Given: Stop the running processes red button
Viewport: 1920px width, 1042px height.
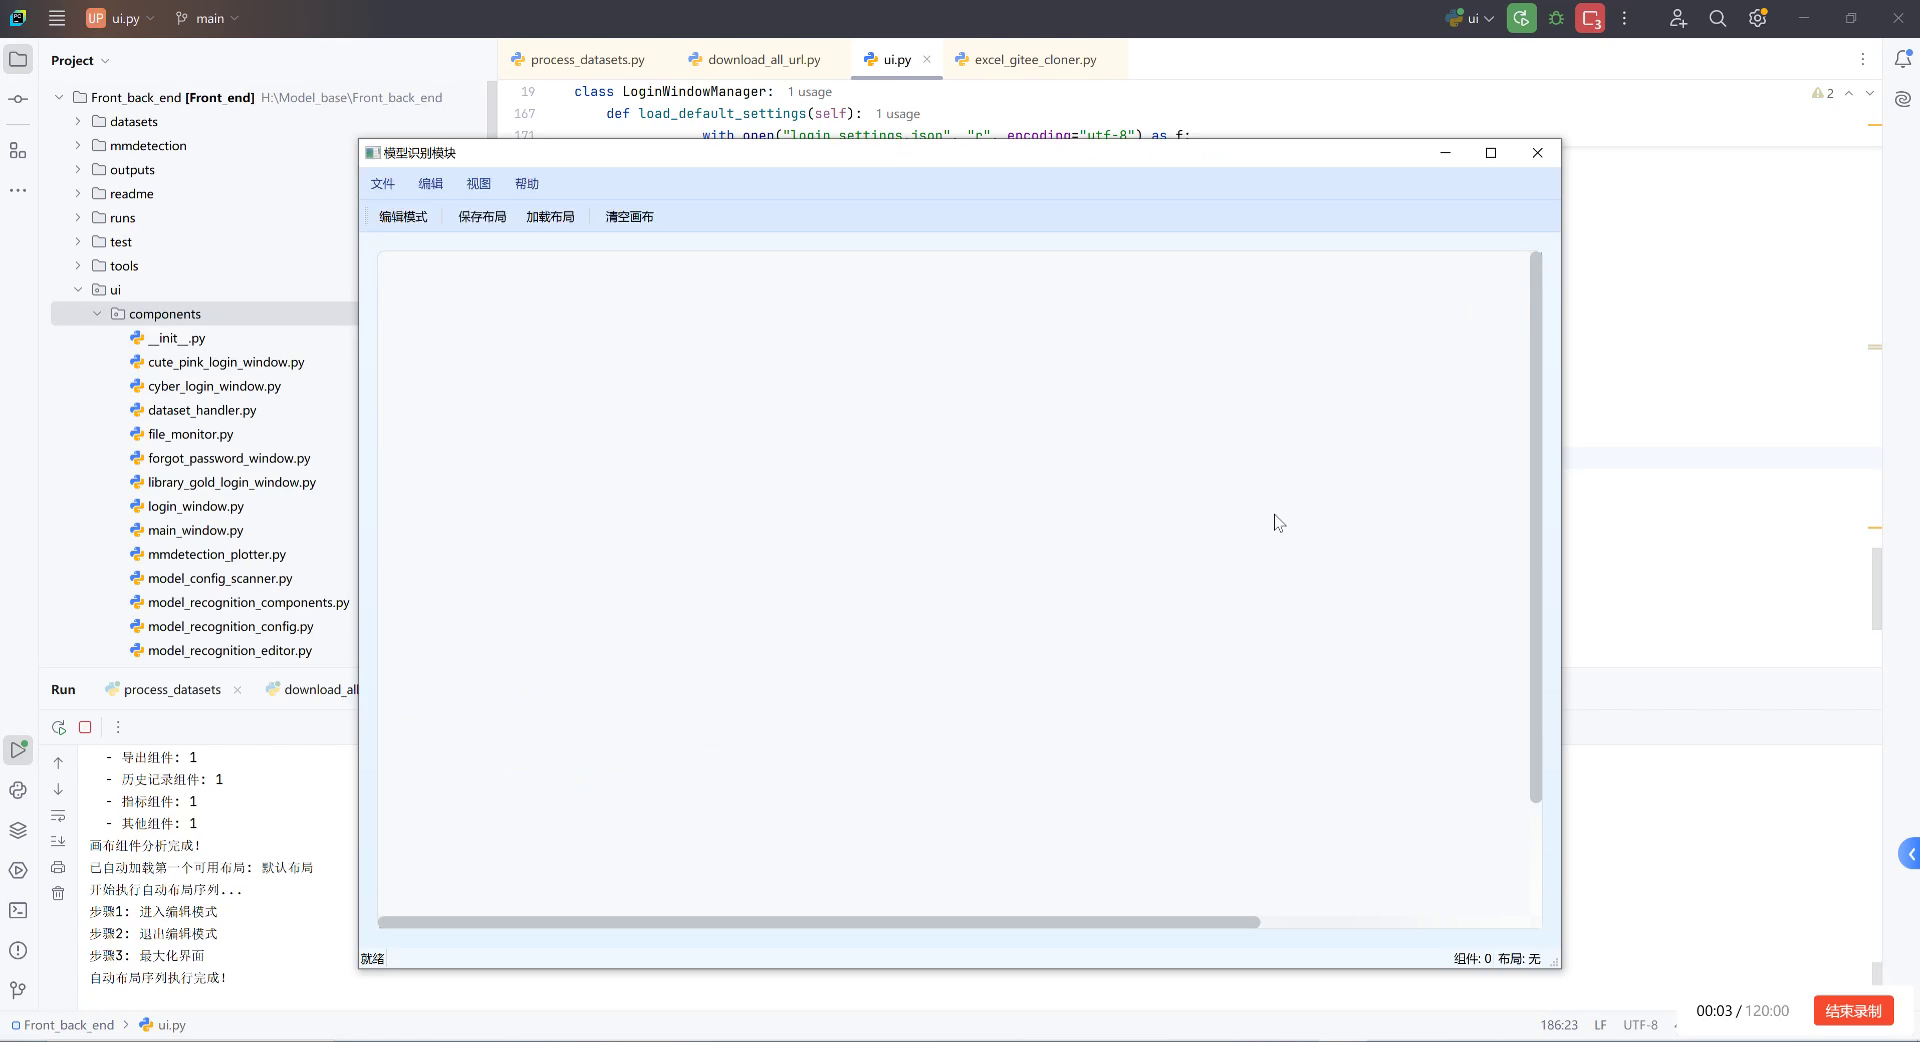Looking at the screenshot, I should [1590, 18].
